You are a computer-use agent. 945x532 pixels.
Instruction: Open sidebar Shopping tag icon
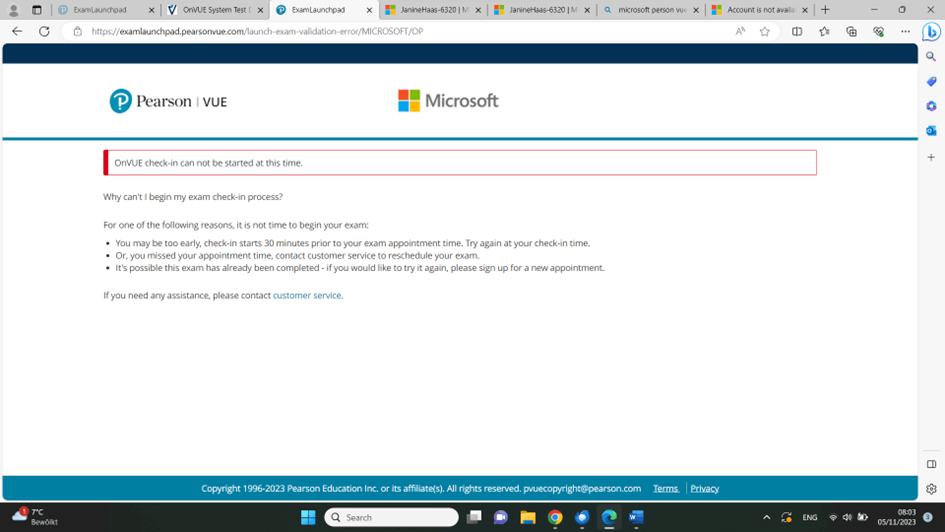[x=931, y=81]
